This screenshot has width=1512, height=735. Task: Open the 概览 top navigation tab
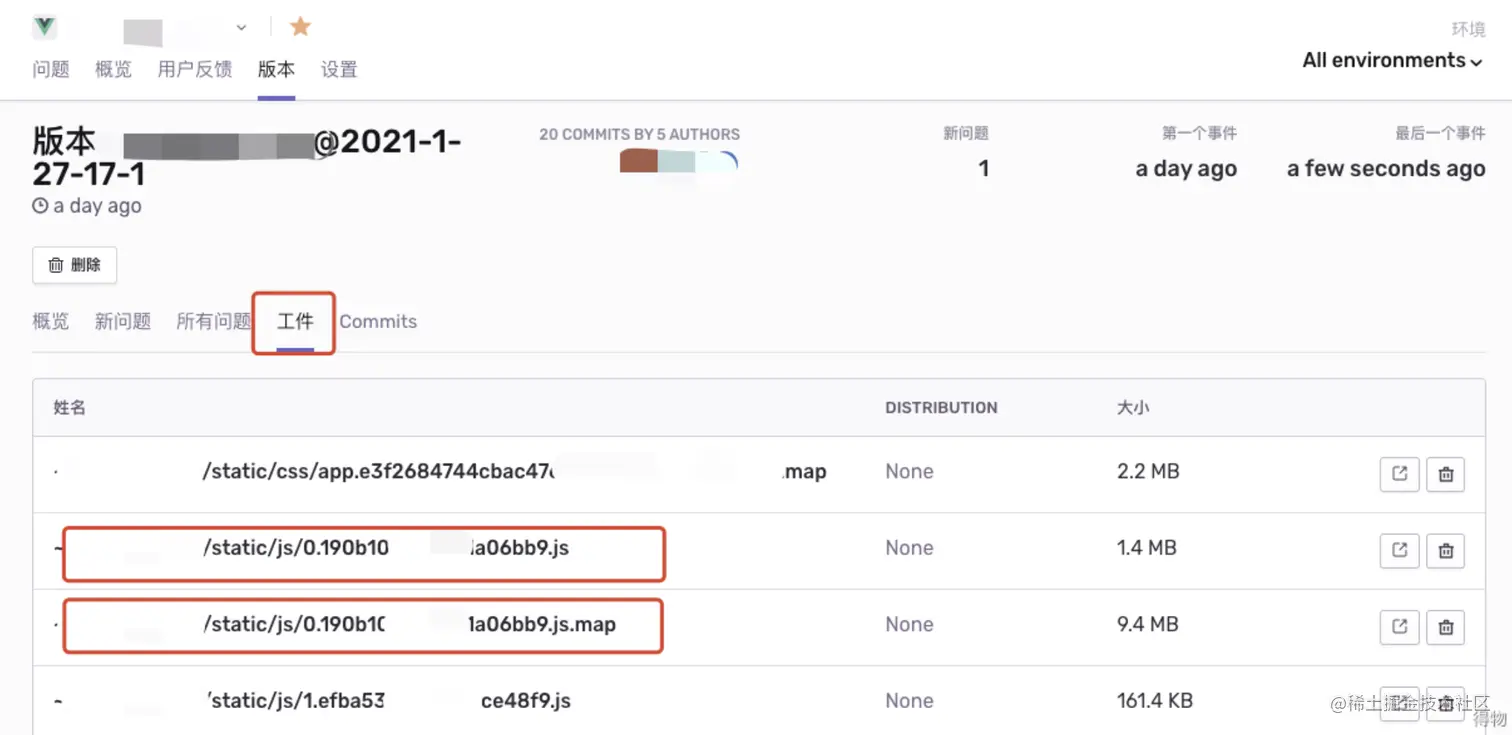(113, 69)
